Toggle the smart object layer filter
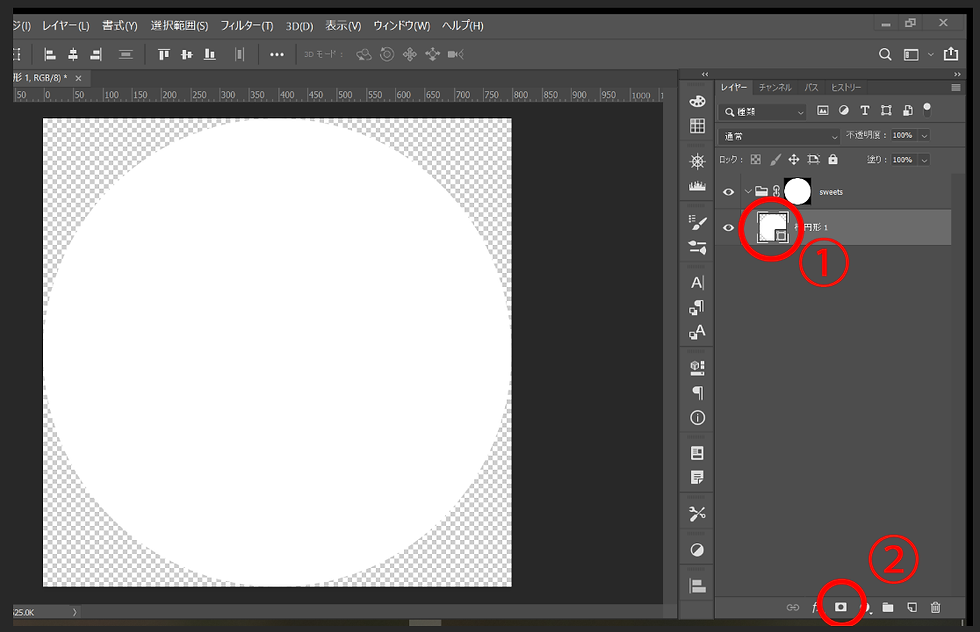 (x=908, y=111)
